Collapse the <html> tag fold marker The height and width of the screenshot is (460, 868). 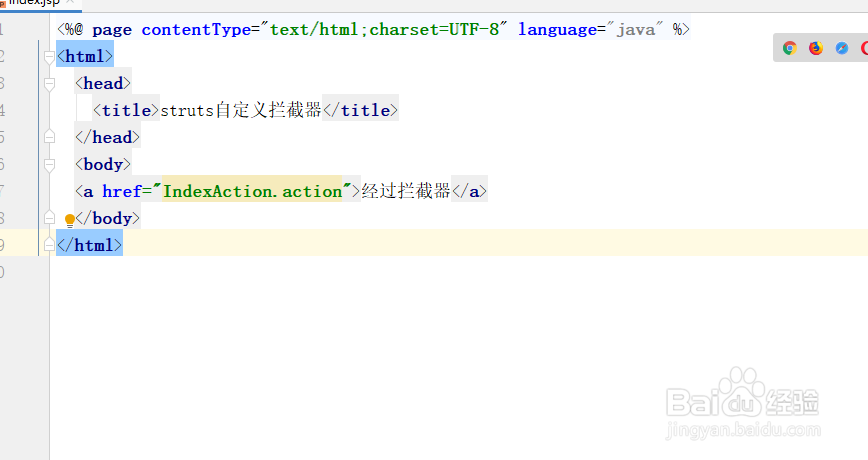click(x=49, y=56)
